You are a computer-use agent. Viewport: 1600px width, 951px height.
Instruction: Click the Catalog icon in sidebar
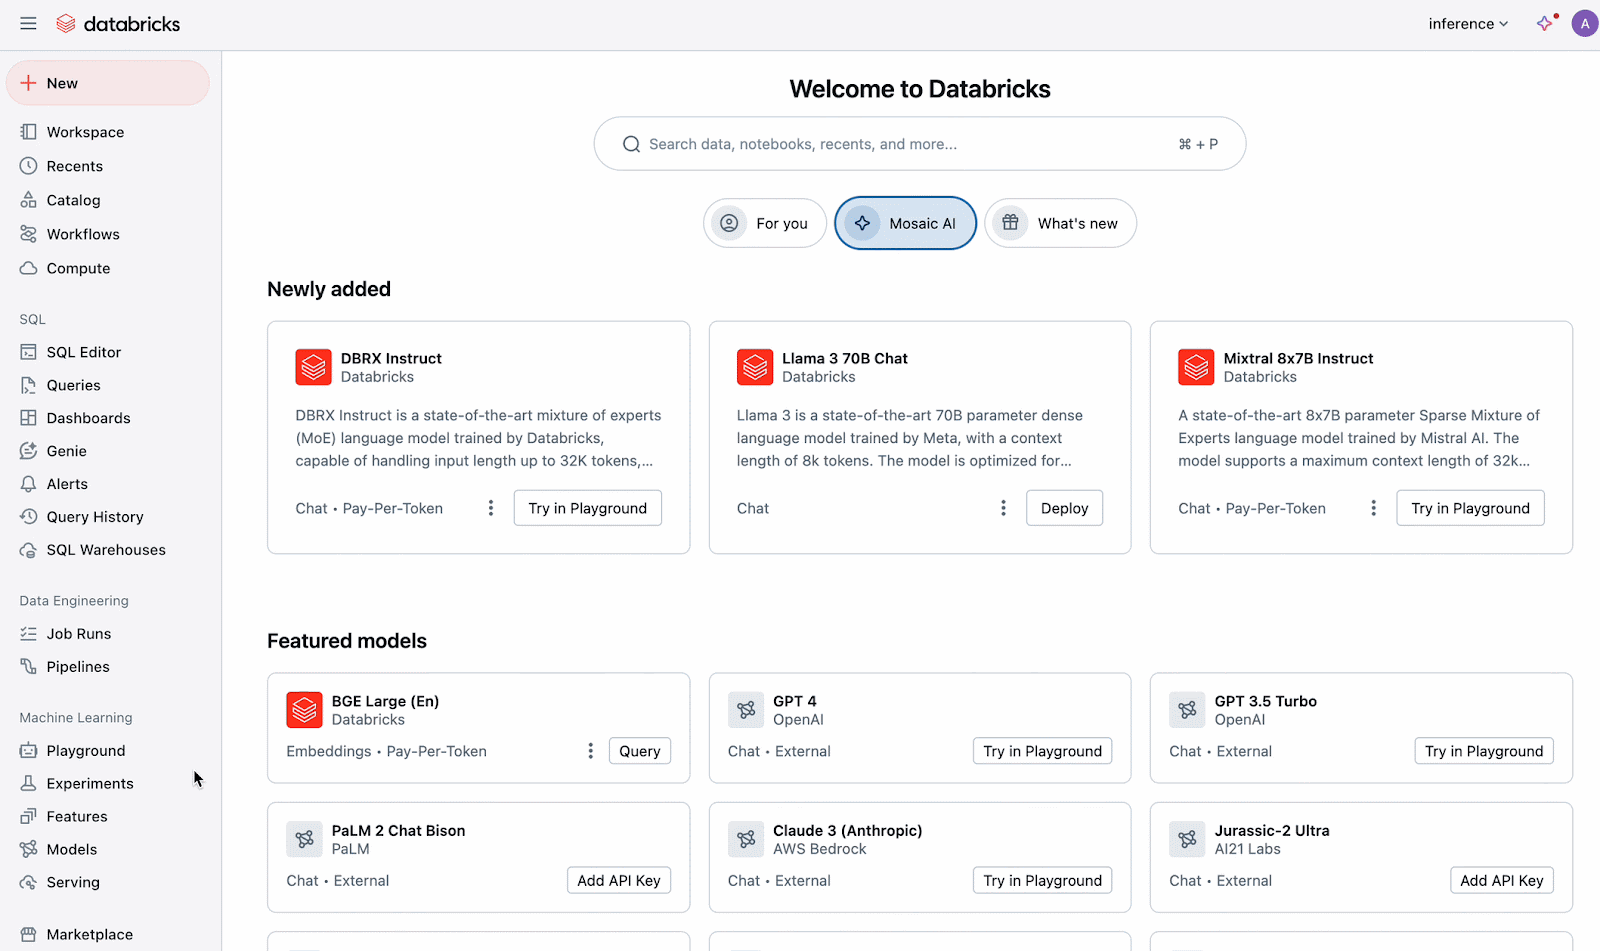29,200
